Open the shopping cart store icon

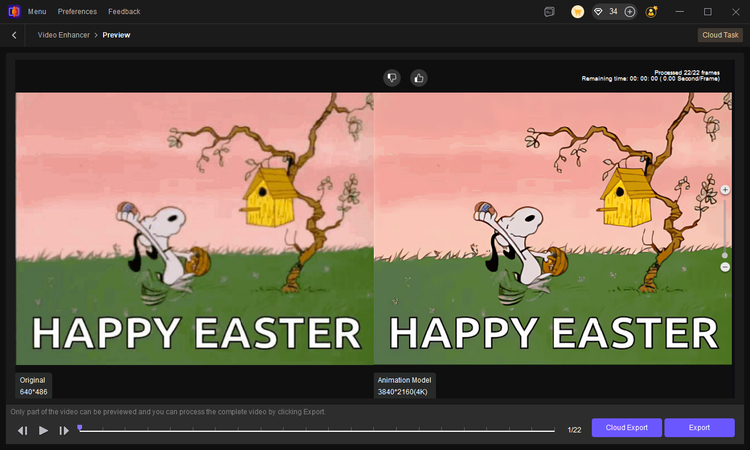click(577, 11)
